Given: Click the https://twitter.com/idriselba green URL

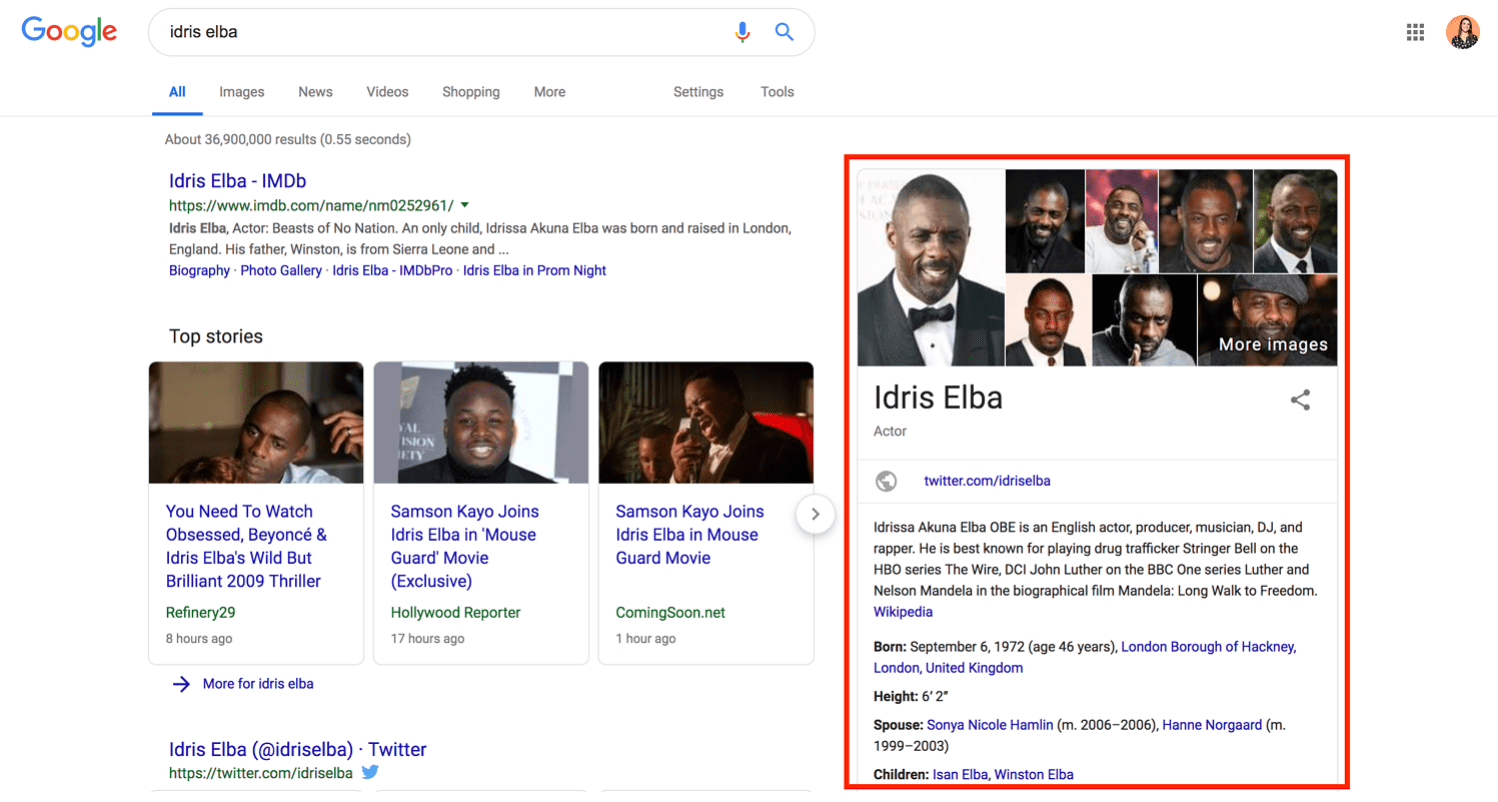Looking at the screenshot, I should 261,773.
